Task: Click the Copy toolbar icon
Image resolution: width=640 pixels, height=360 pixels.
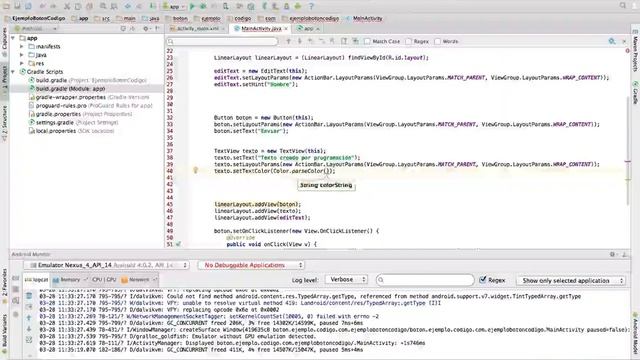Action: pos(78,6)
